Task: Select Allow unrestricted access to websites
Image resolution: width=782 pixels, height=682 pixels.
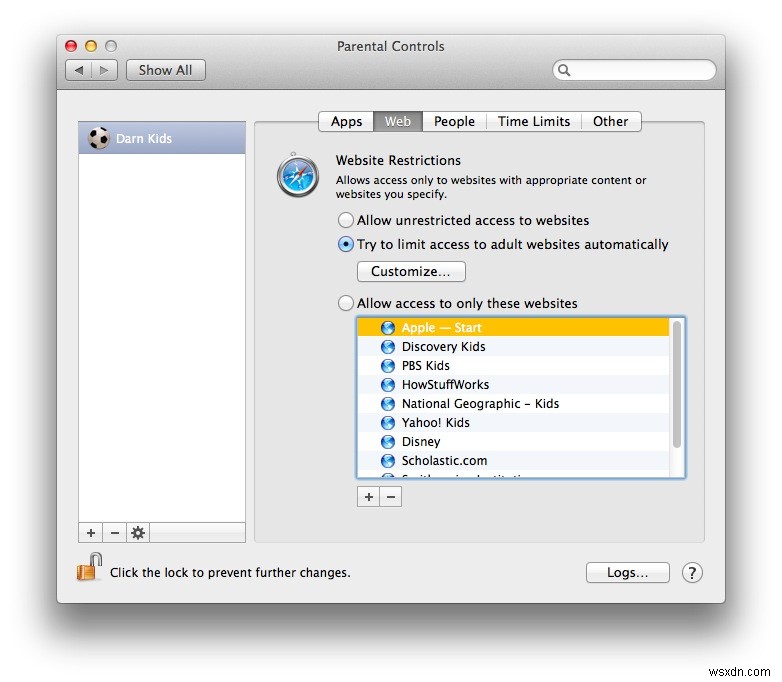Action: [x=346, y=220]
